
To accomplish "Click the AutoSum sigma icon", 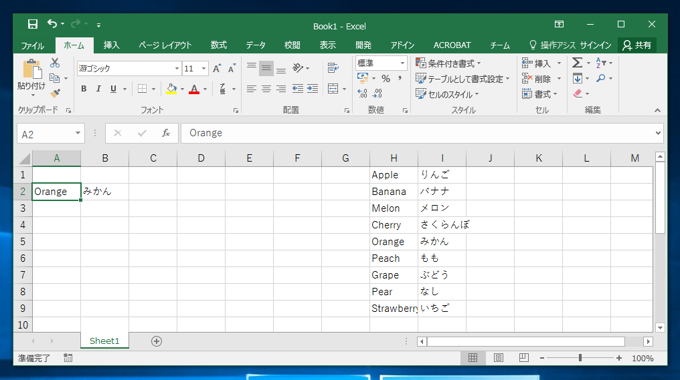I will point(577,63).
